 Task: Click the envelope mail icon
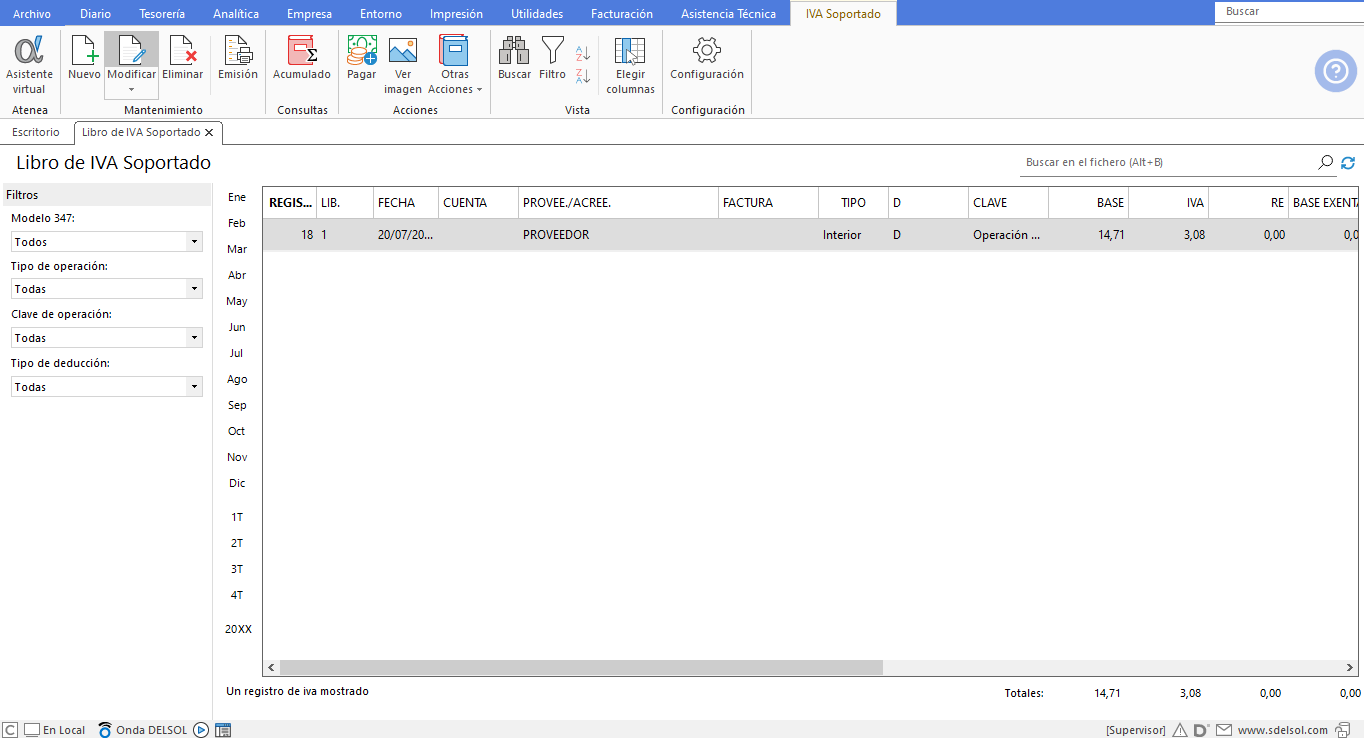click(1224, 730)
